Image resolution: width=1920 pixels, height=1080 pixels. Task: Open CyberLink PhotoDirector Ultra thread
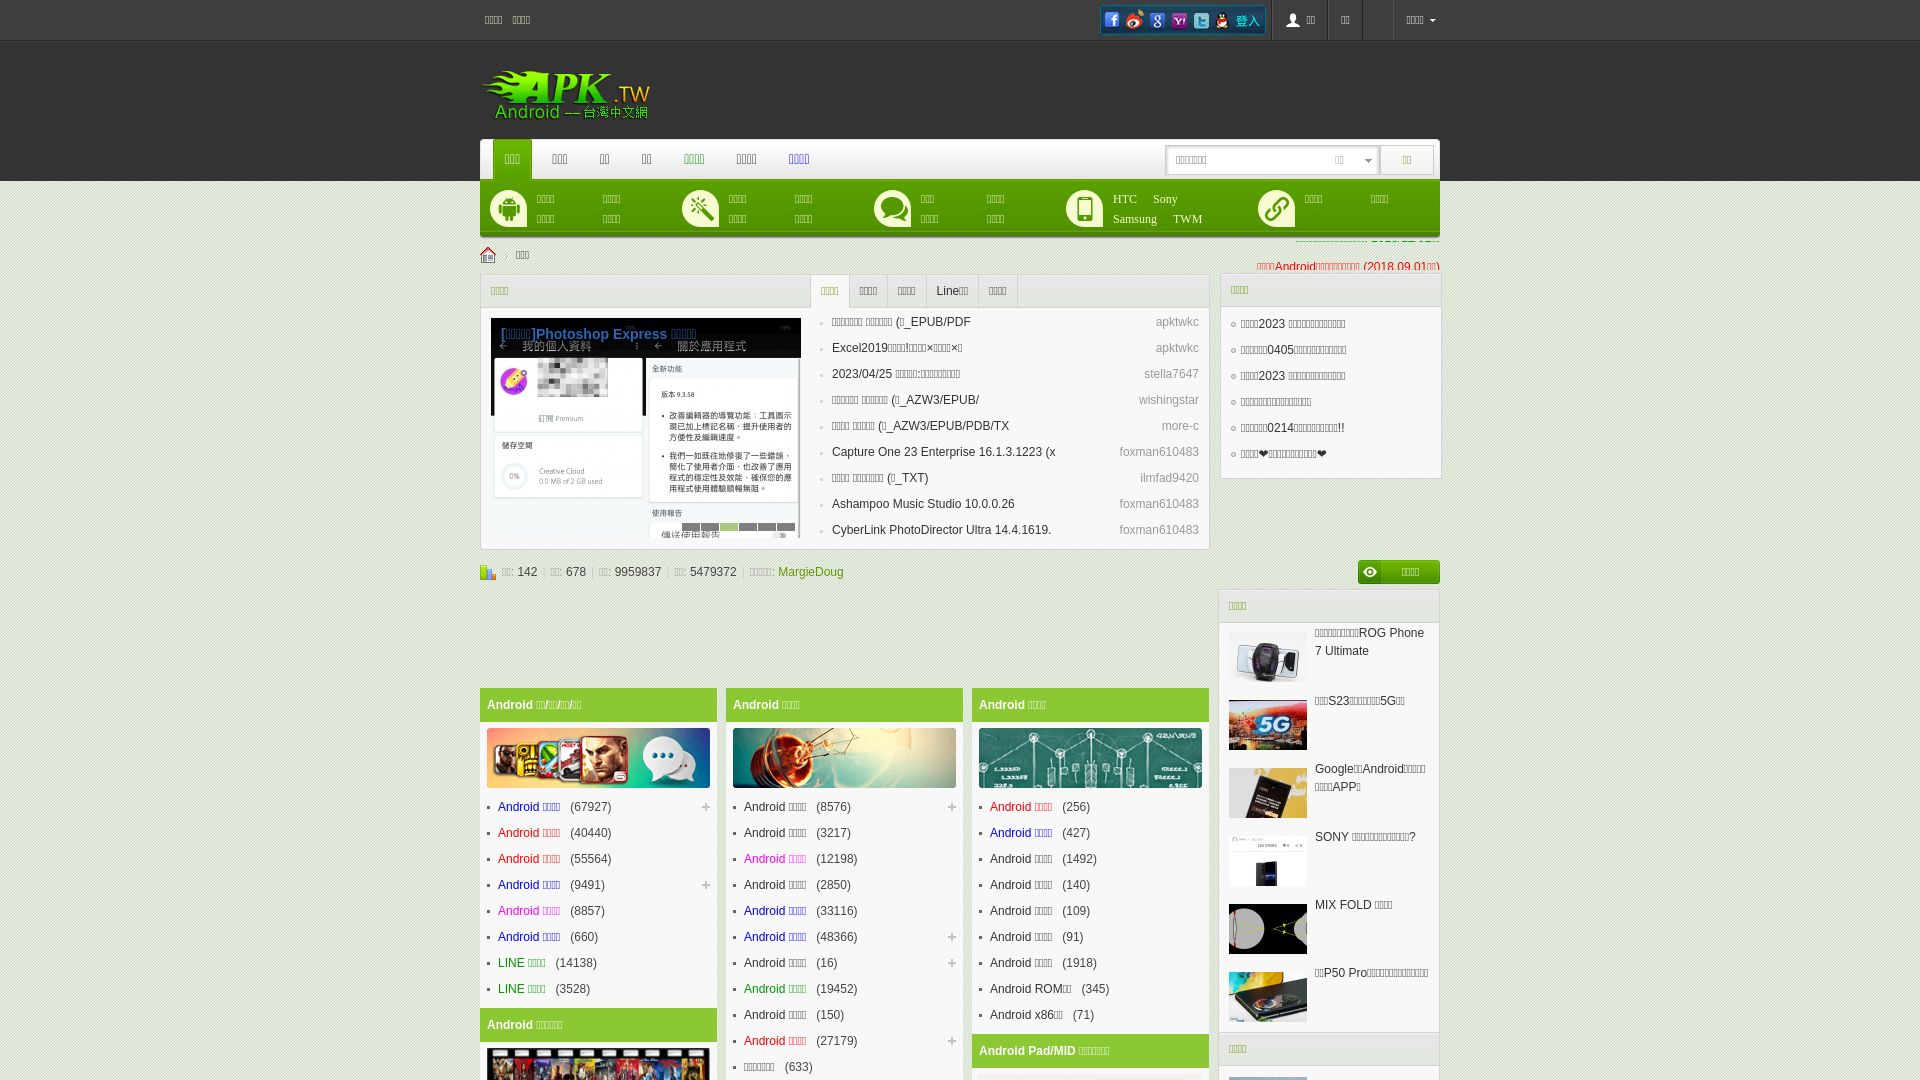point(942,530)
